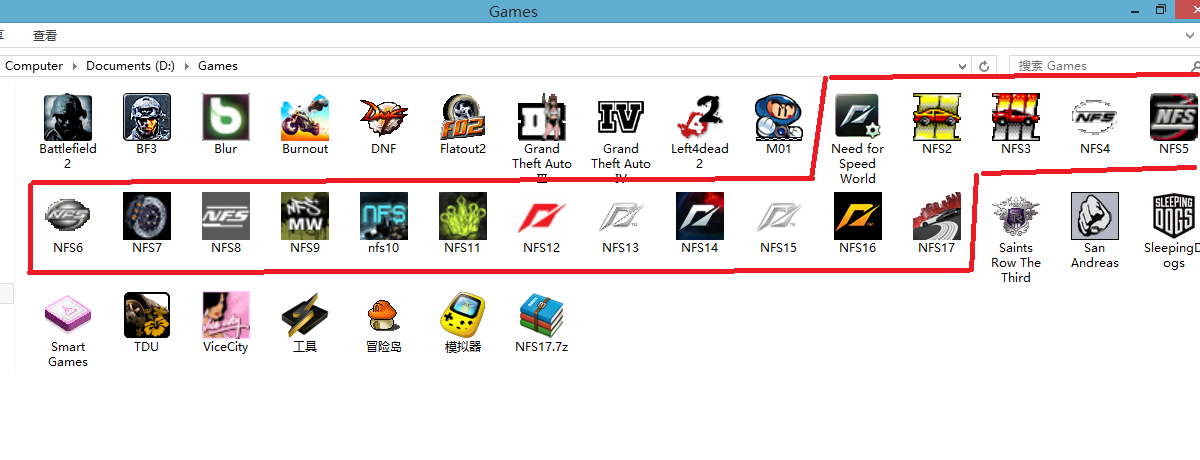Click the Blur game icon

coord(226,118)
